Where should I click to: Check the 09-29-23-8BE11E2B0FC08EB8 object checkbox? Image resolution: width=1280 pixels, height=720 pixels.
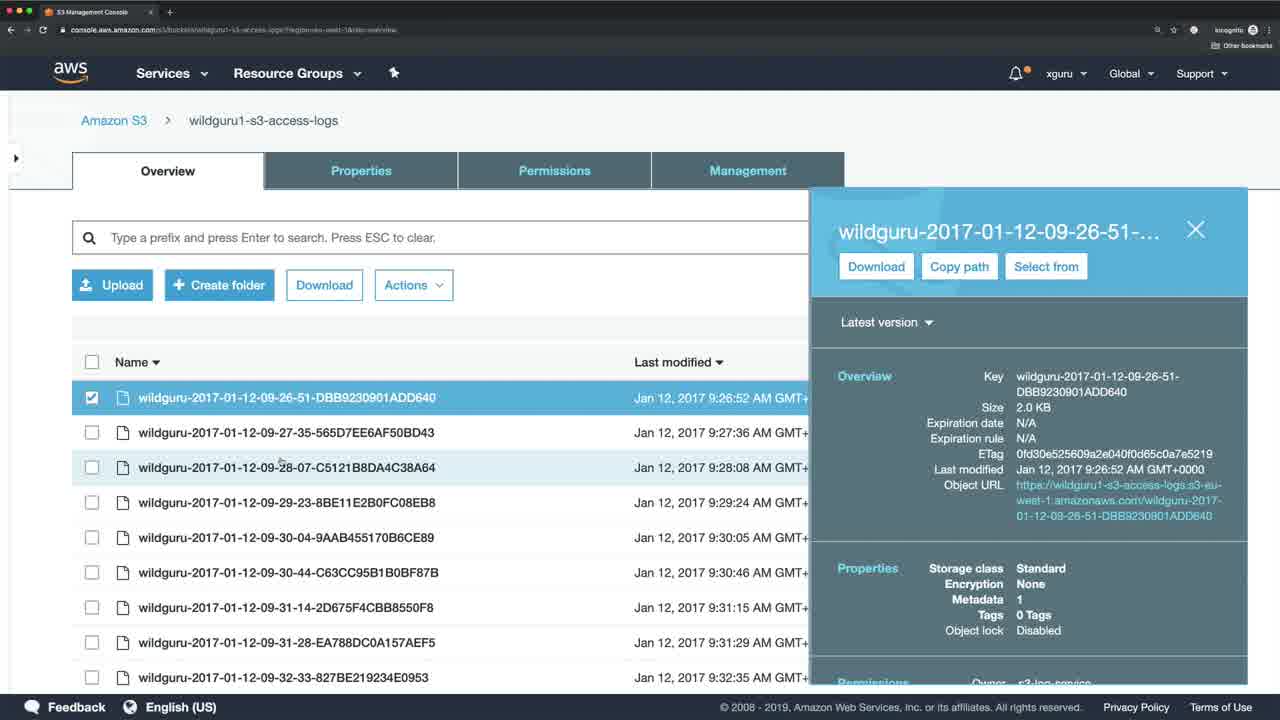[x=92, y=503]
